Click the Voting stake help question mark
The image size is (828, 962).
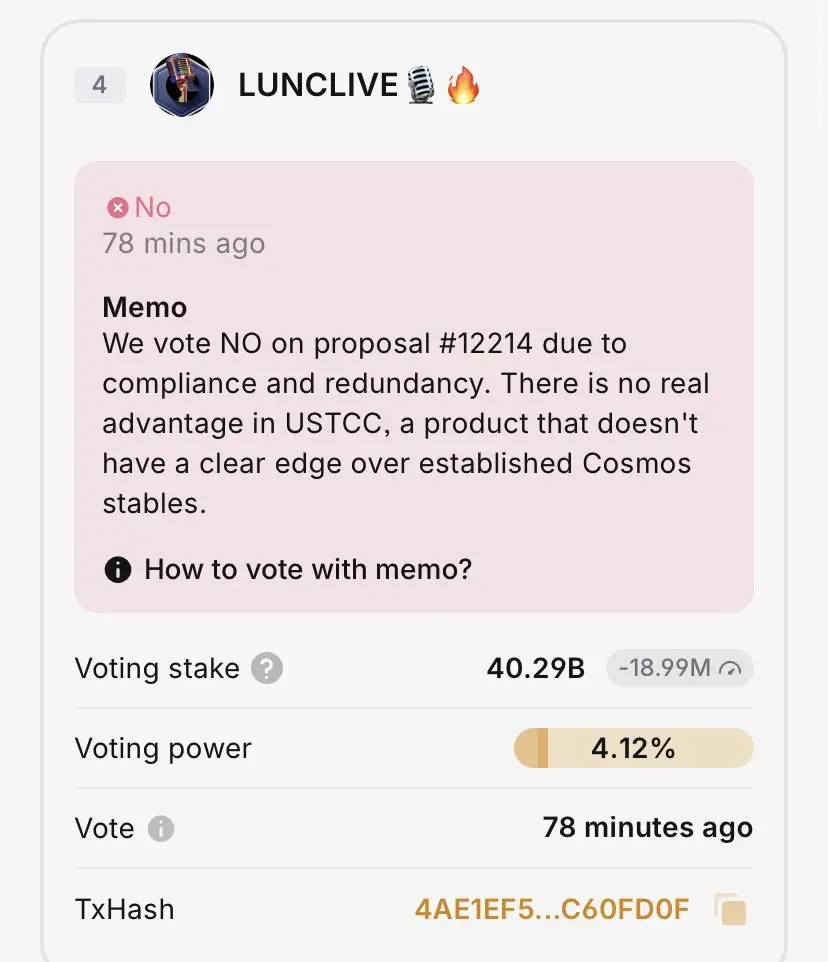click(x=266, y=668)
